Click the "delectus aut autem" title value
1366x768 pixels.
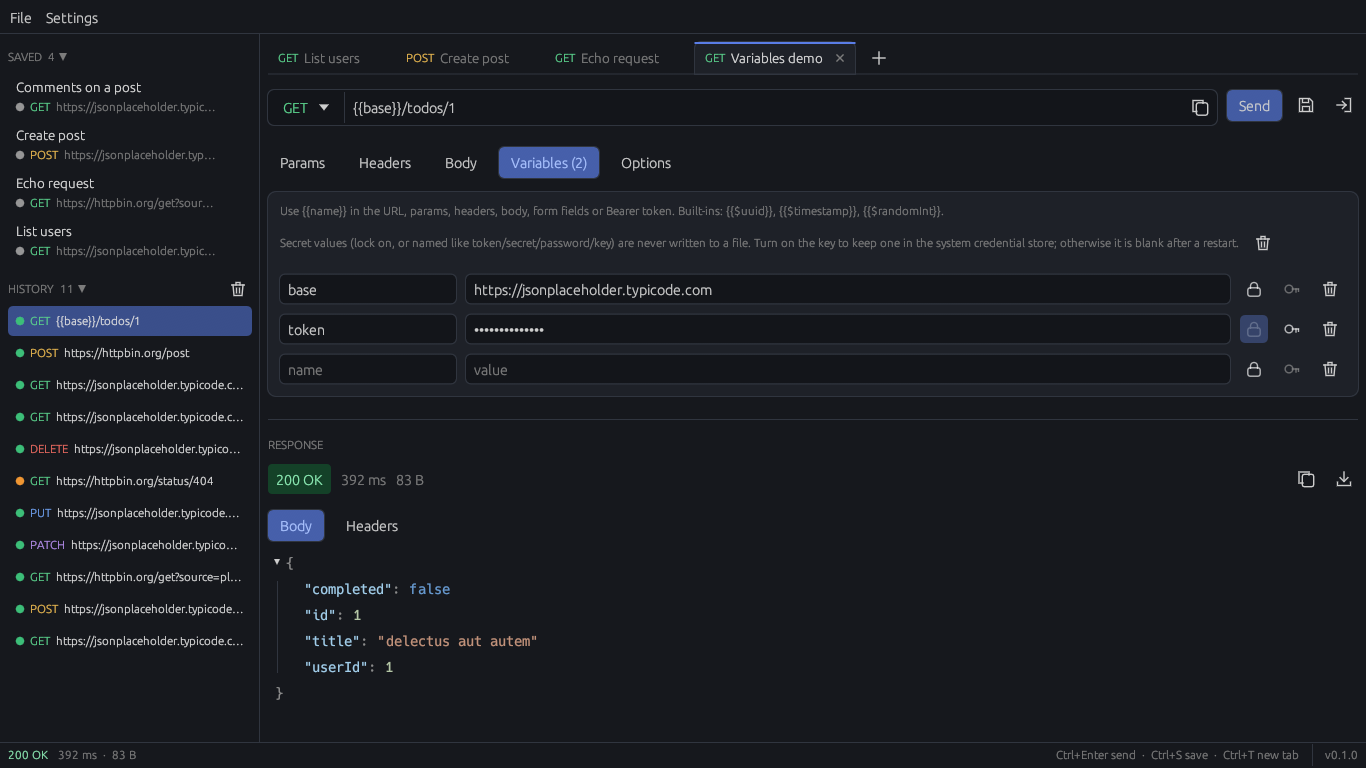point(457,641)
